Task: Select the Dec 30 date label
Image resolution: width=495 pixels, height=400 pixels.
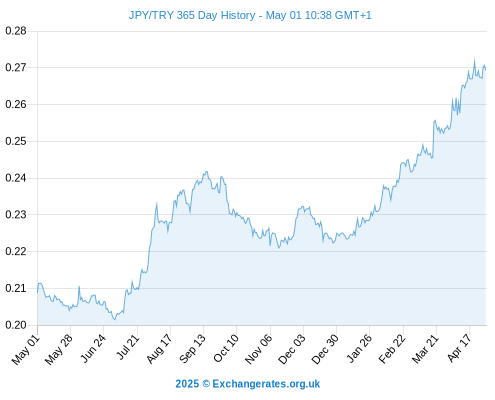Action: click(x=325, y=349)
